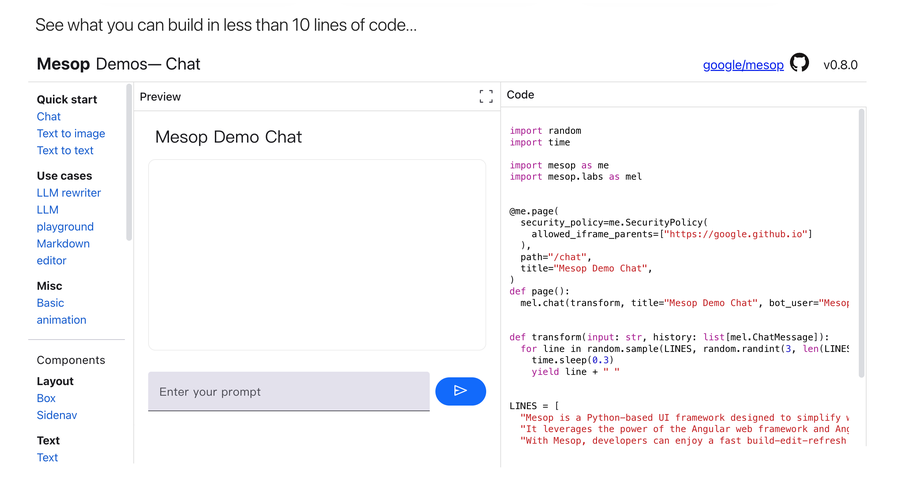The height and width of the screenshot is (485, 899).
Task: Click the 'yield line' code line
Action: (x=576, y=371)
